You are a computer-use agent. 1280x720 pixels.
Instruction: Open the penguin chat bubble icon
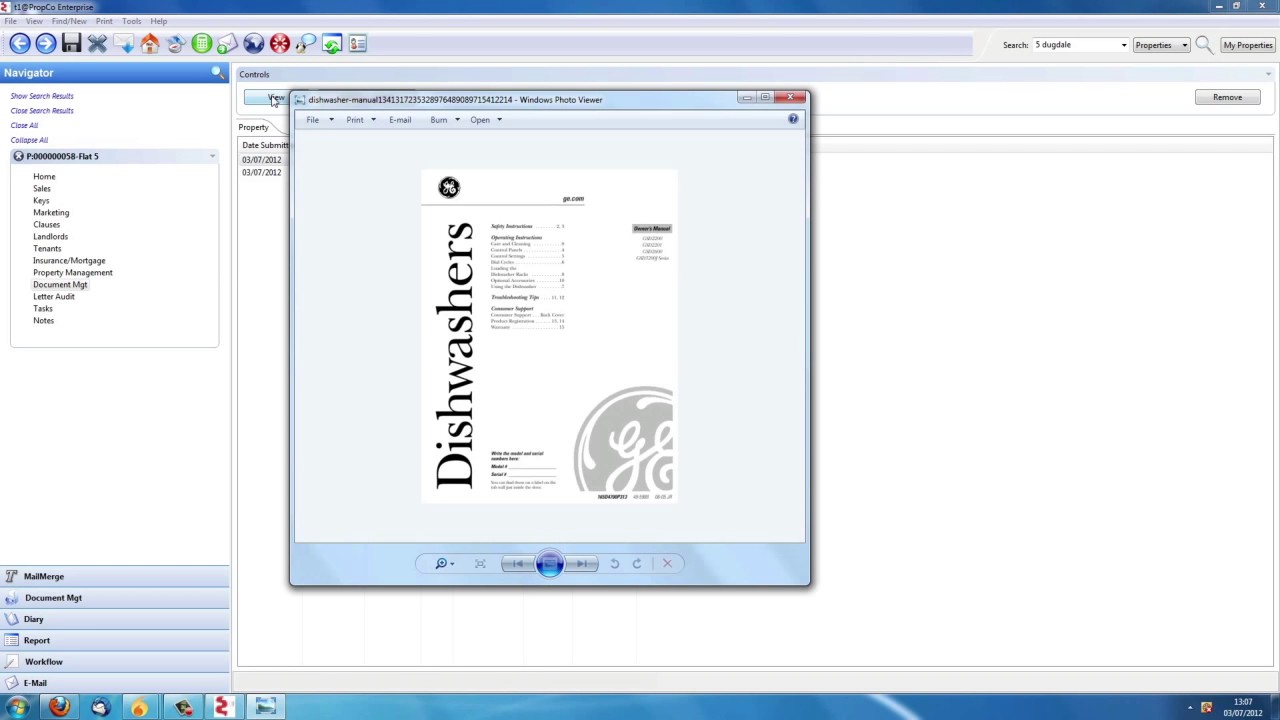tap(305, 44)
